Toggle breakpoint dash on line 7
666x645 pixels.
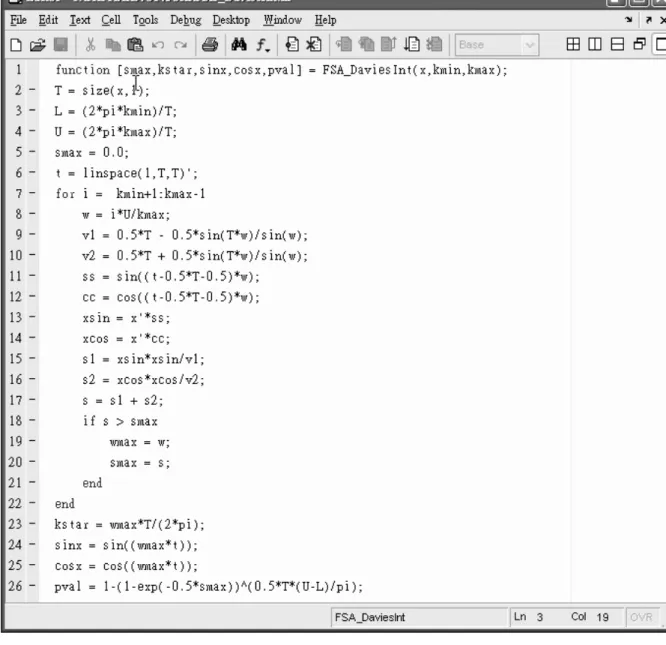coord(32,193)
